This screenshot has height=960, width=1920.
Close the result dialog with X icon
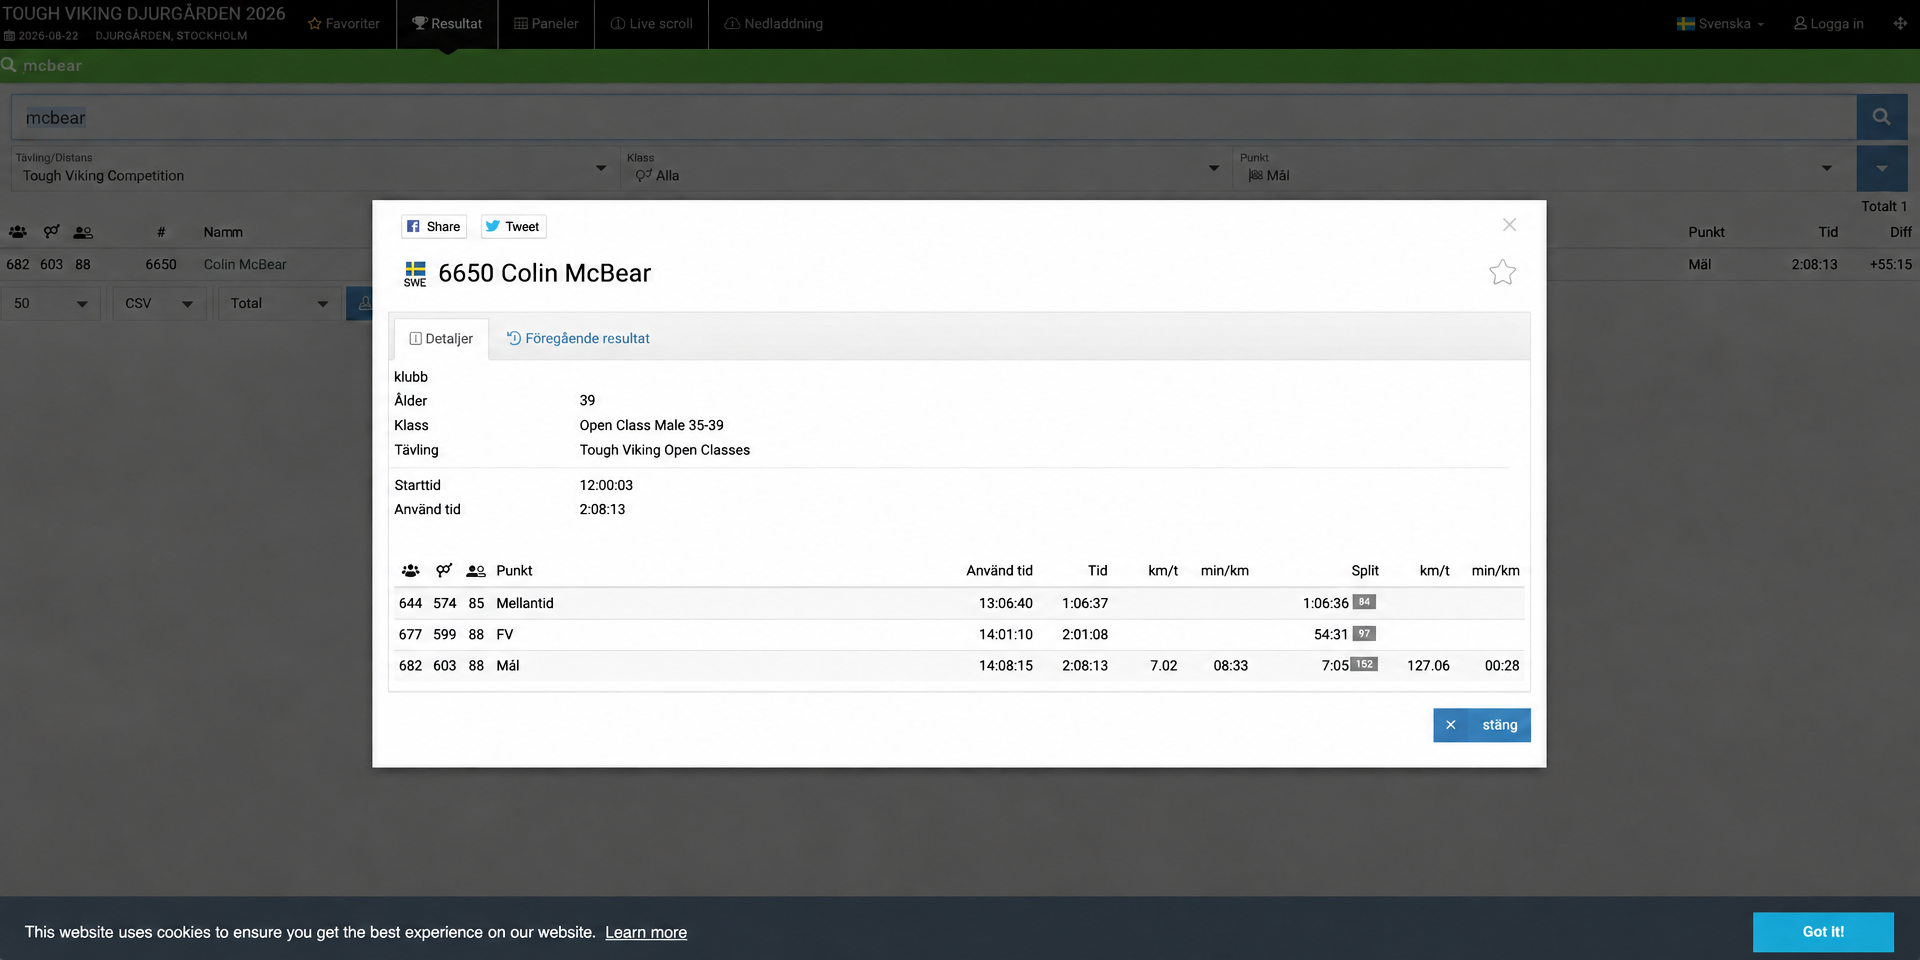tap(1509, 225)
